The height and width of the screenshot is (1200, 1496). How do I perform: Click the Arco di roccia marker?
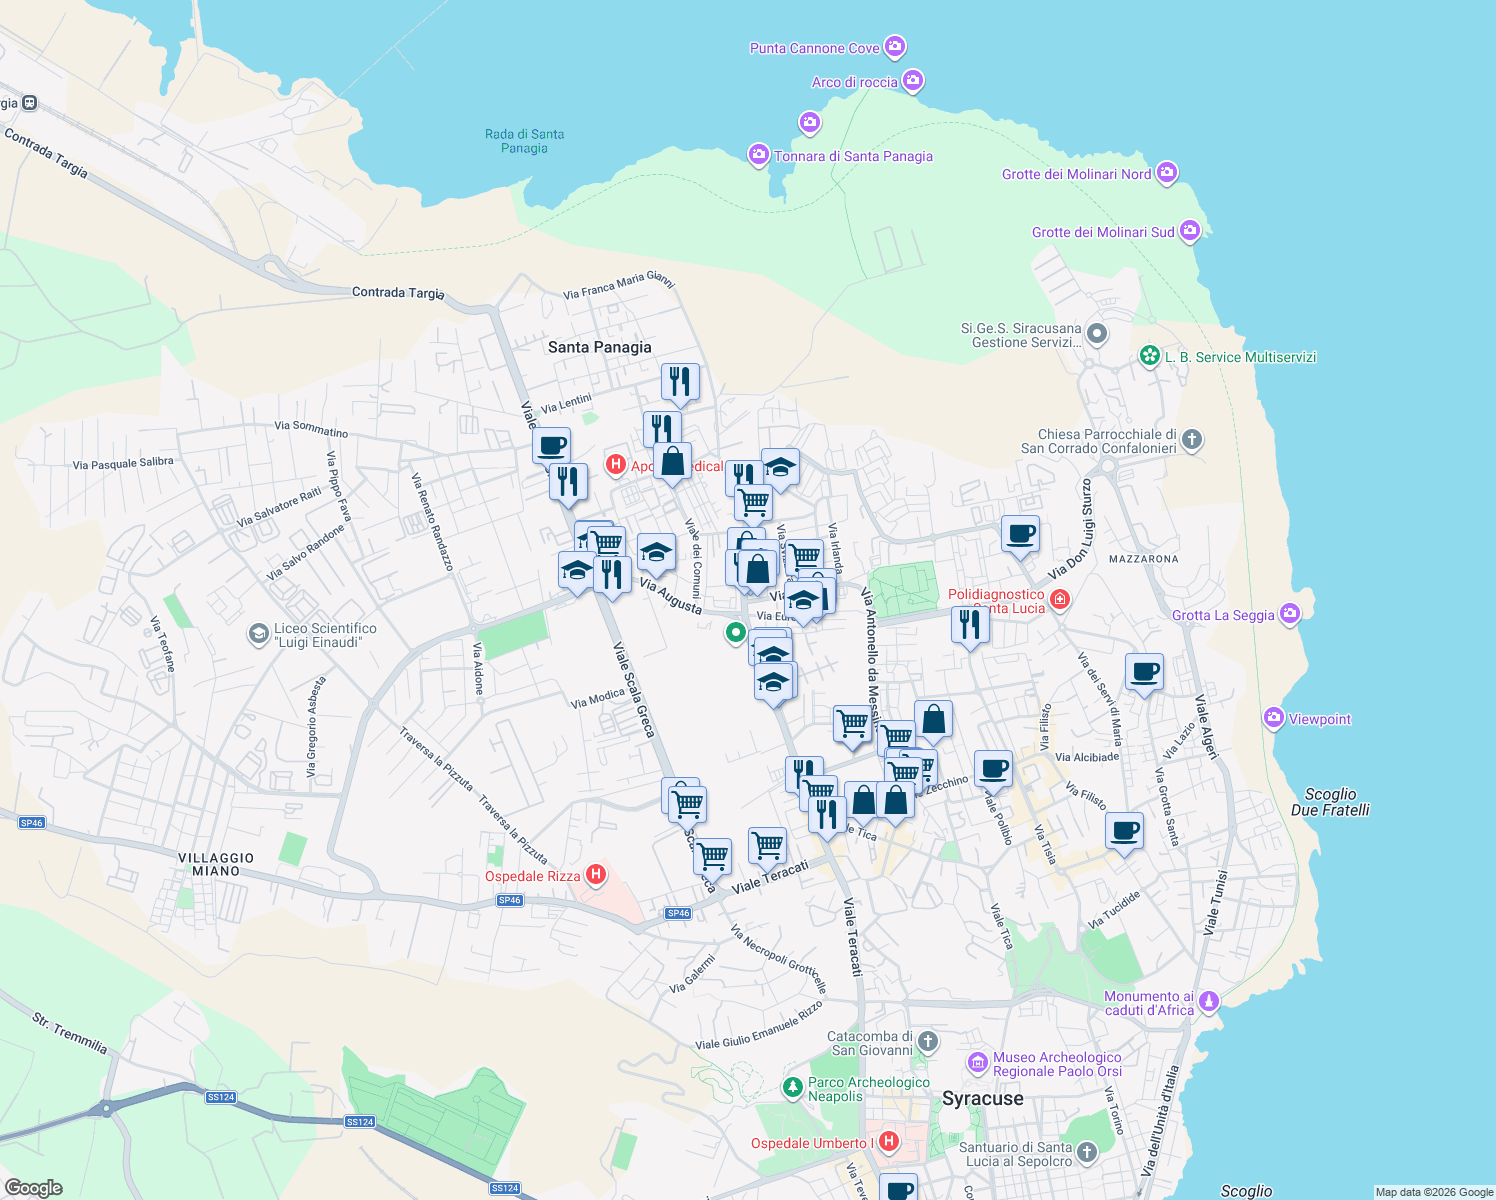click(x=911, y=80)
